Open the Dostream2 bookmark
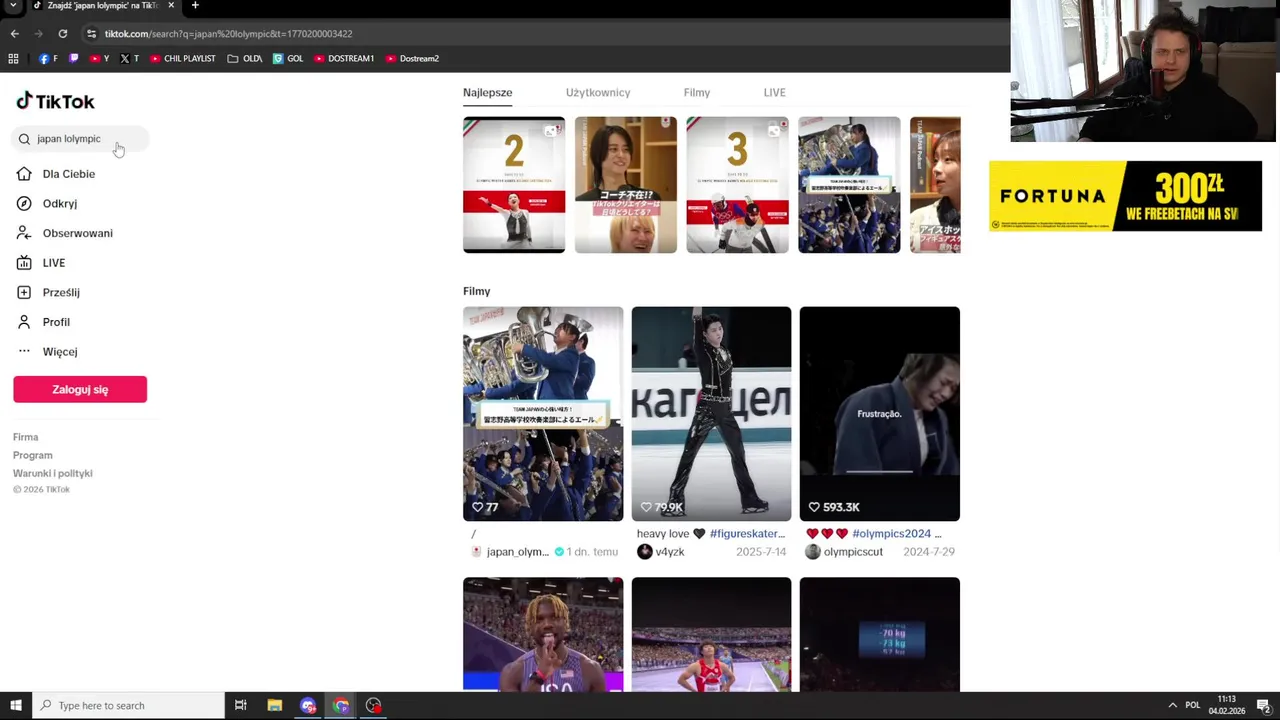Screen dimensions: 1280x720 tap(412, 58)
